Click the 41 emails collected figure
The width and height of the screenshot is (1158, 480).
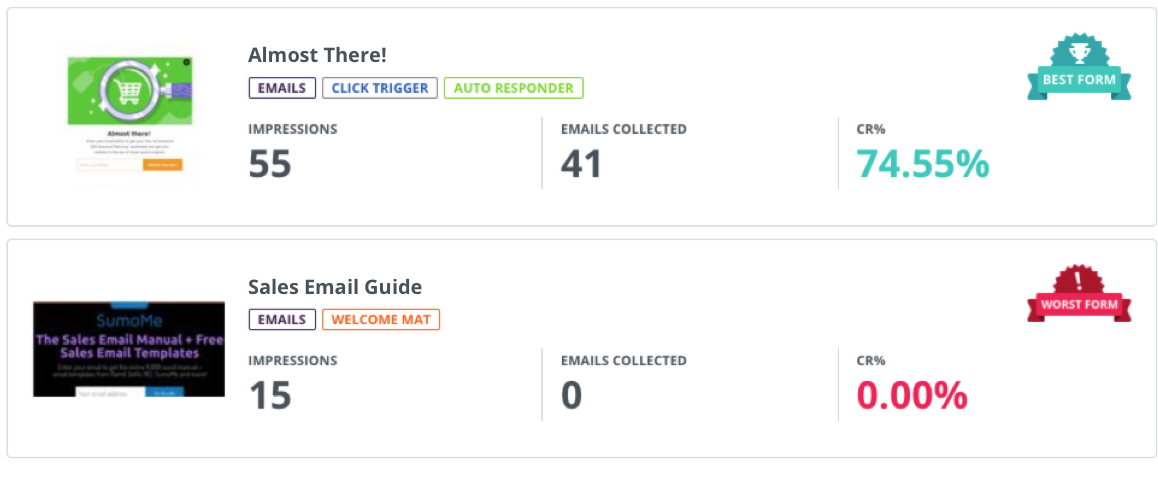pos(582,165)
